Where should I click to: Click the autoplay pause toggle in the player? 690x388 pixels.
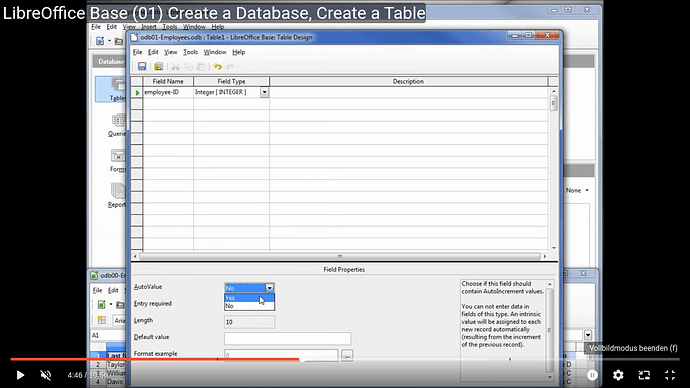(592, 375)
